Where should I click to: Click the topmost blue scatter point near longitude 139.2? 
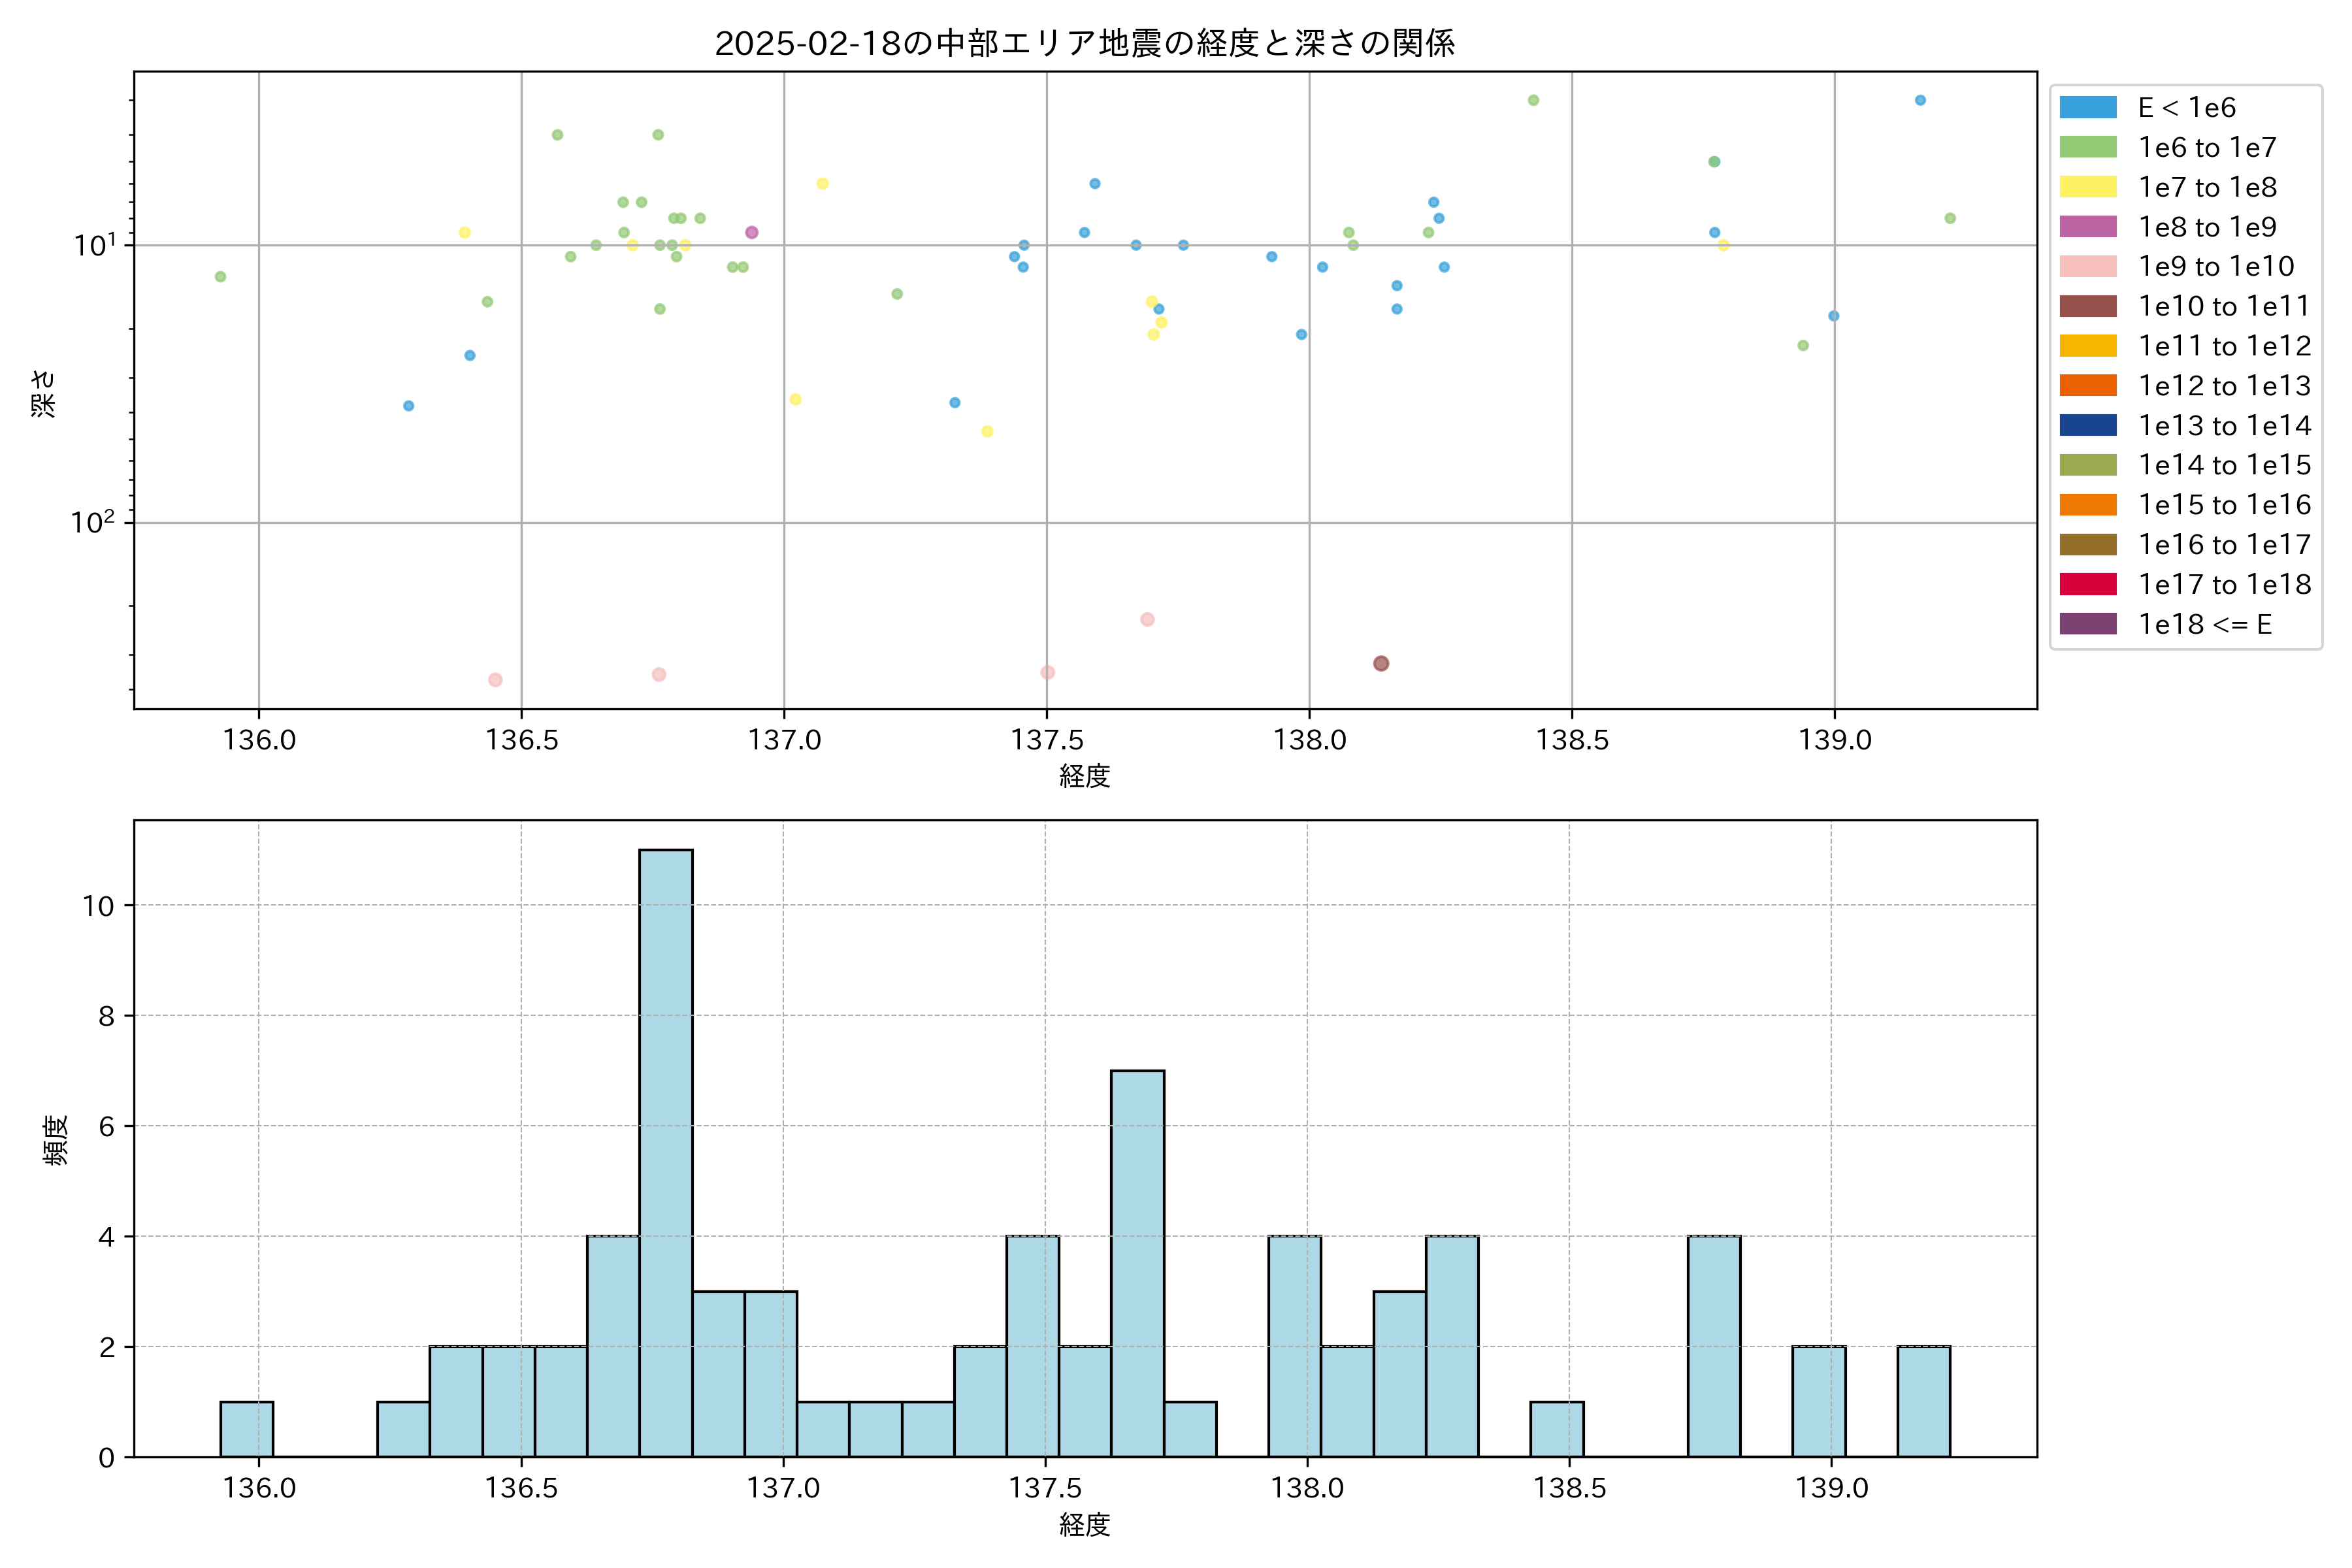click(1920, 100)
